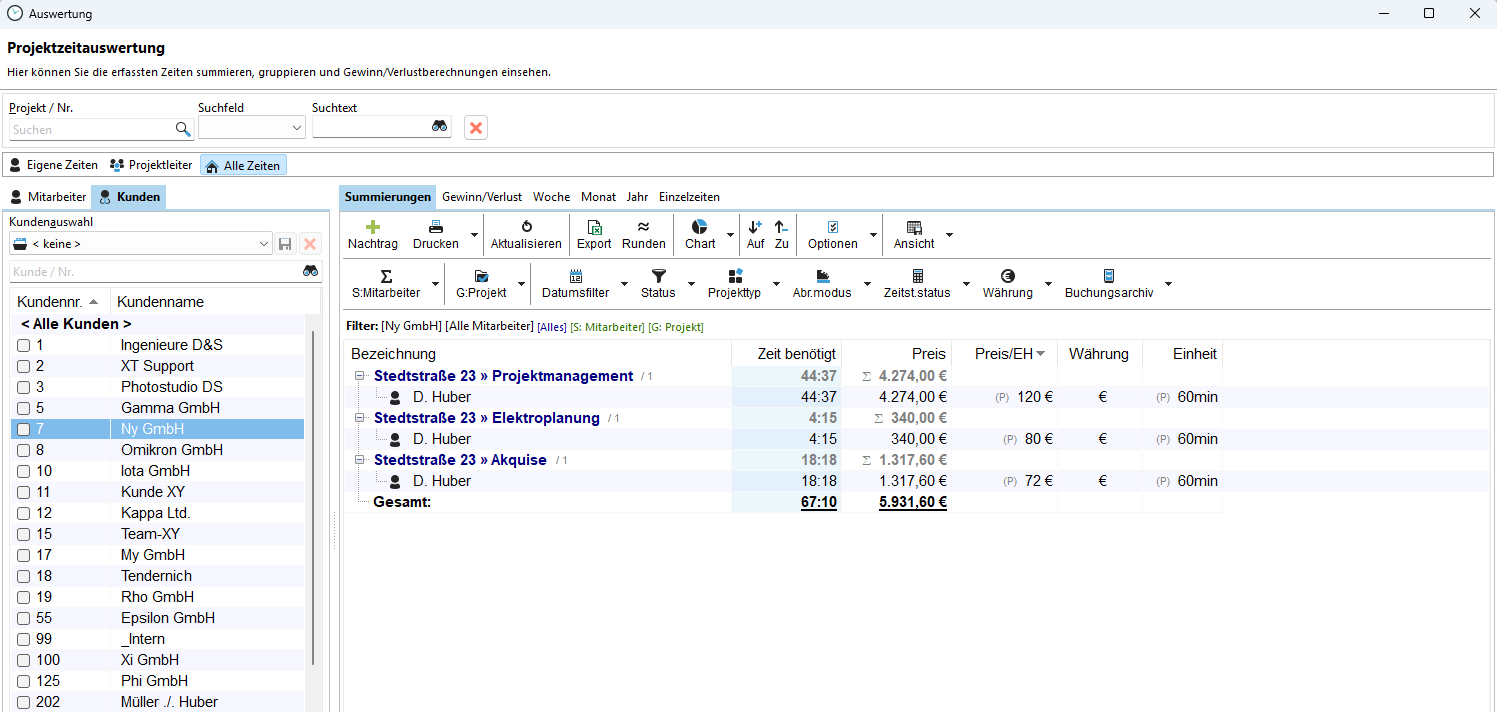
Task: Tick the checkbox next to Gamma GmbH
Action: (x=24, y=408)
